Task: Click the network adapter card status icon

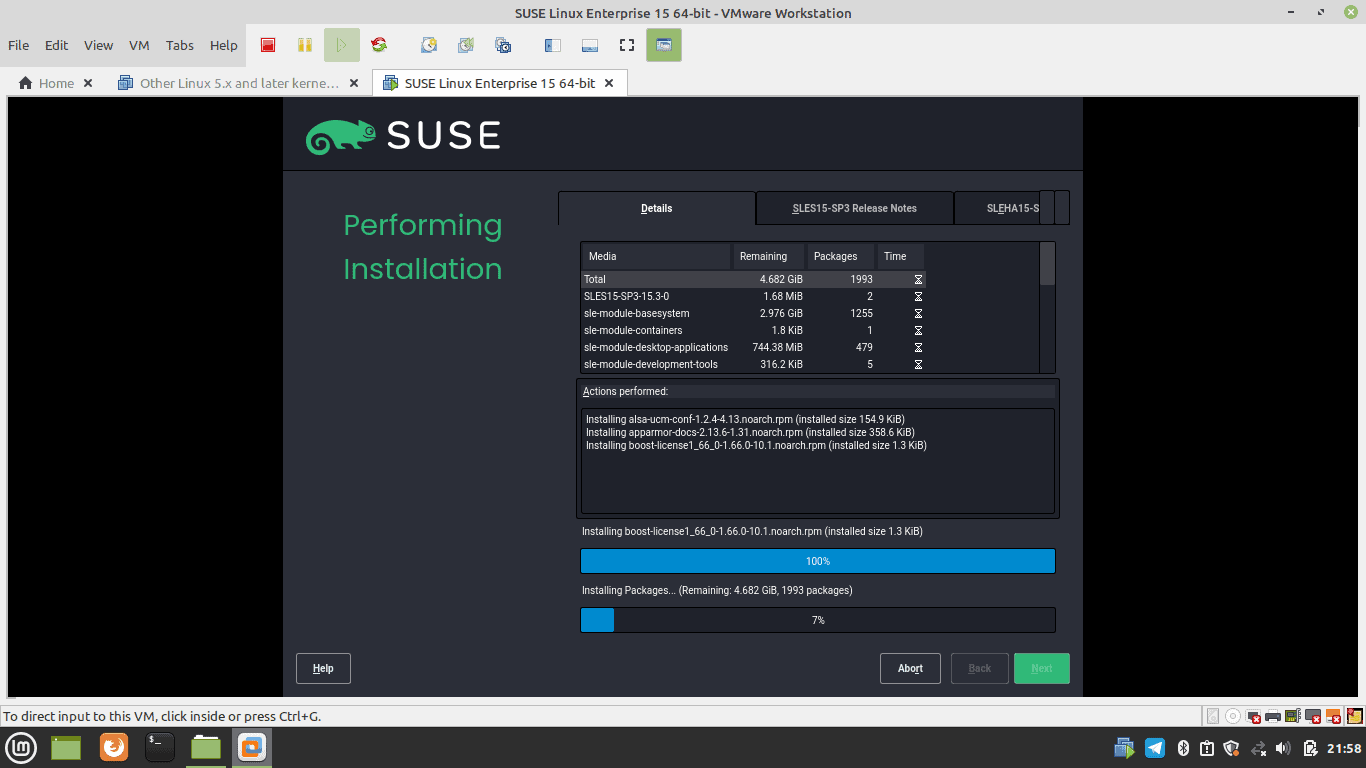Action: 1293,716
